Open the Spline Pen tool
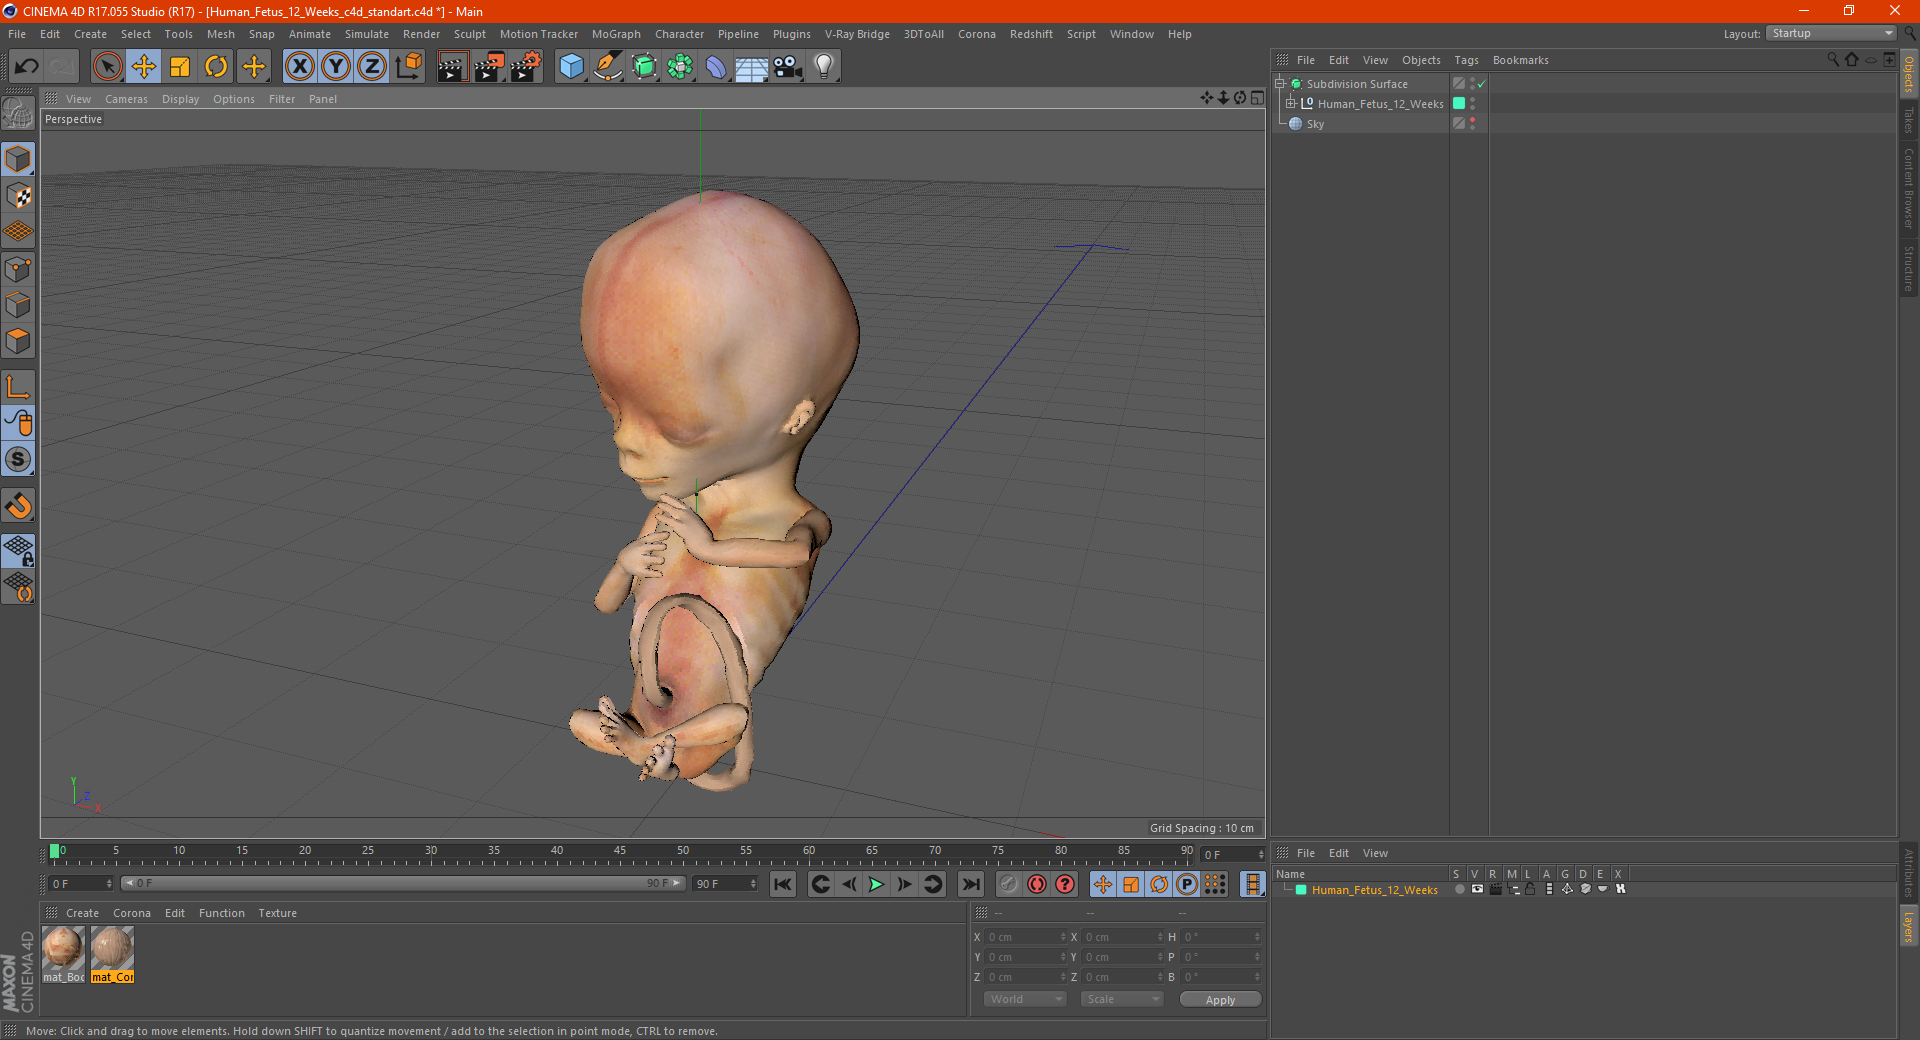 (608, 67)
